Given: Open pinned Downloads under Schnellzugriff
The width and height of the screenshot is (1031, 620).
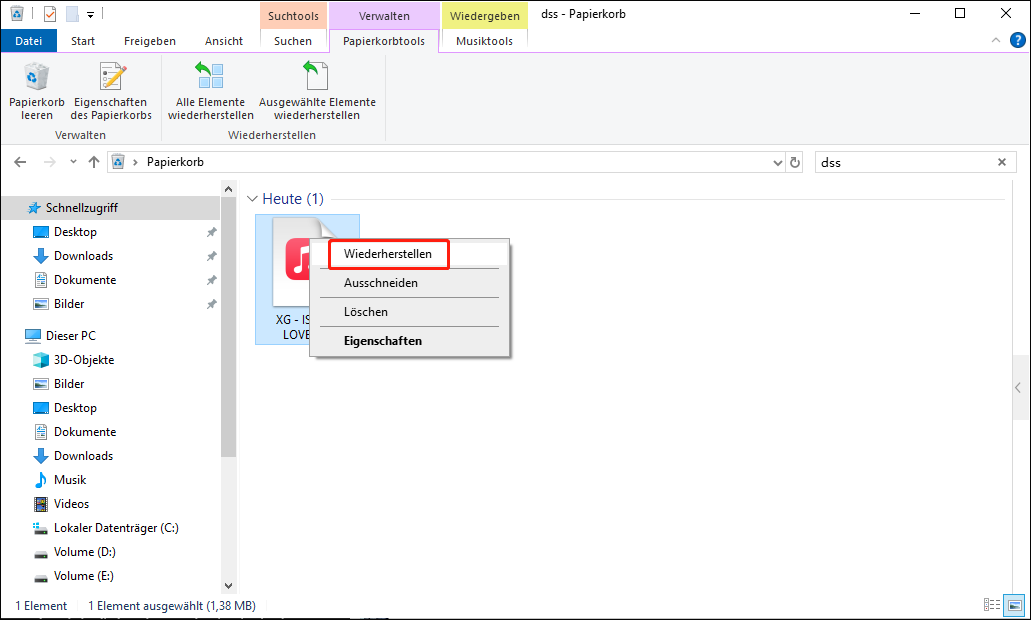Looking at the screenshot, I should [84, 256].
